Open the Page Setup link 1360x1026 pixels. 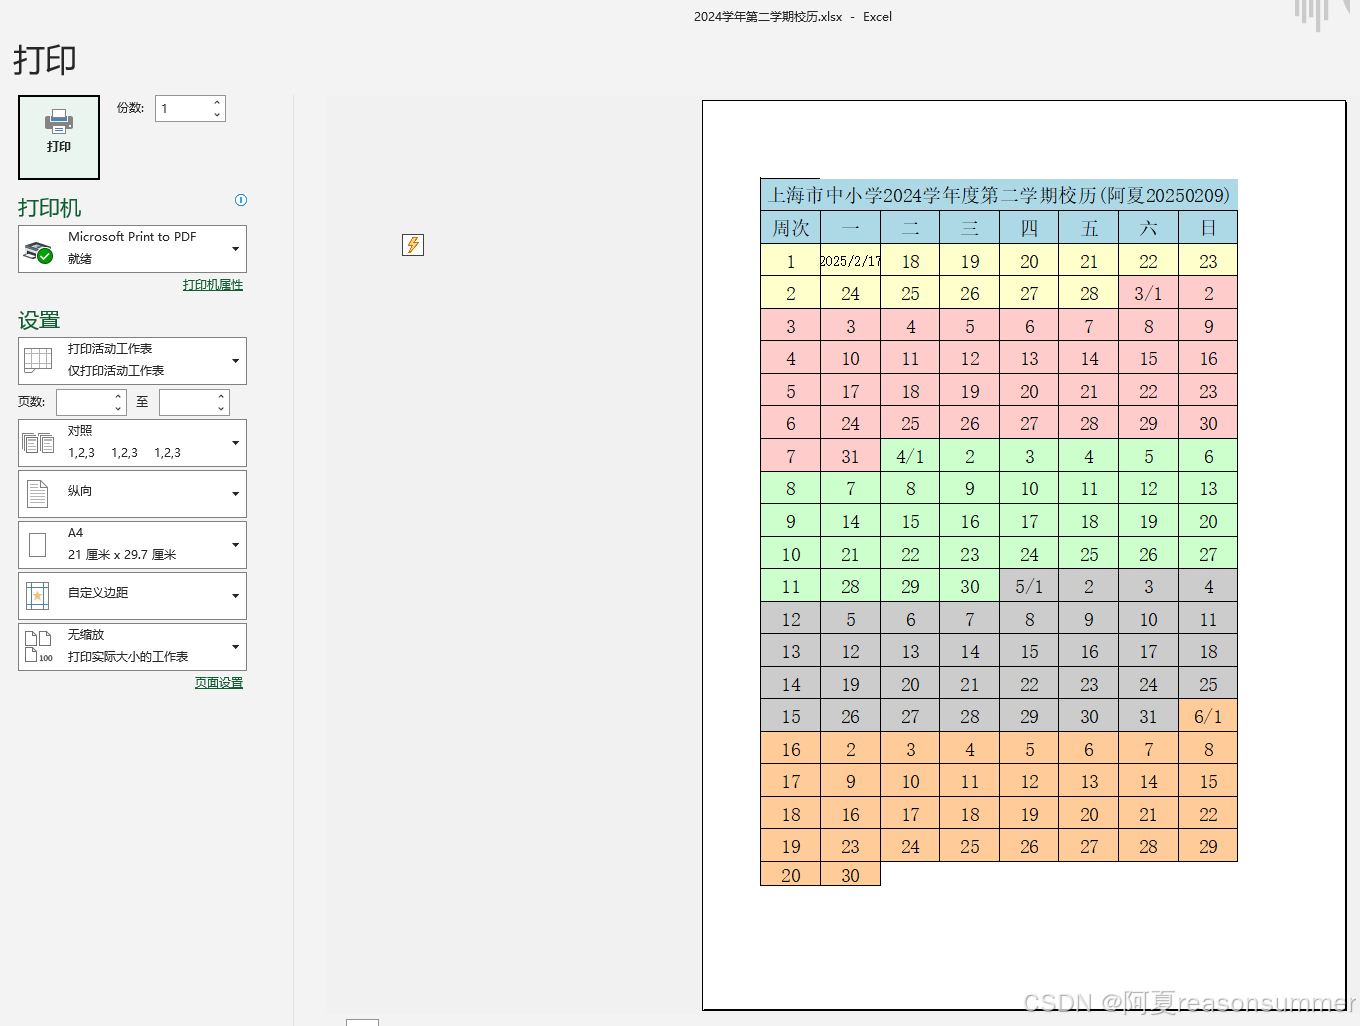point(219,683)
